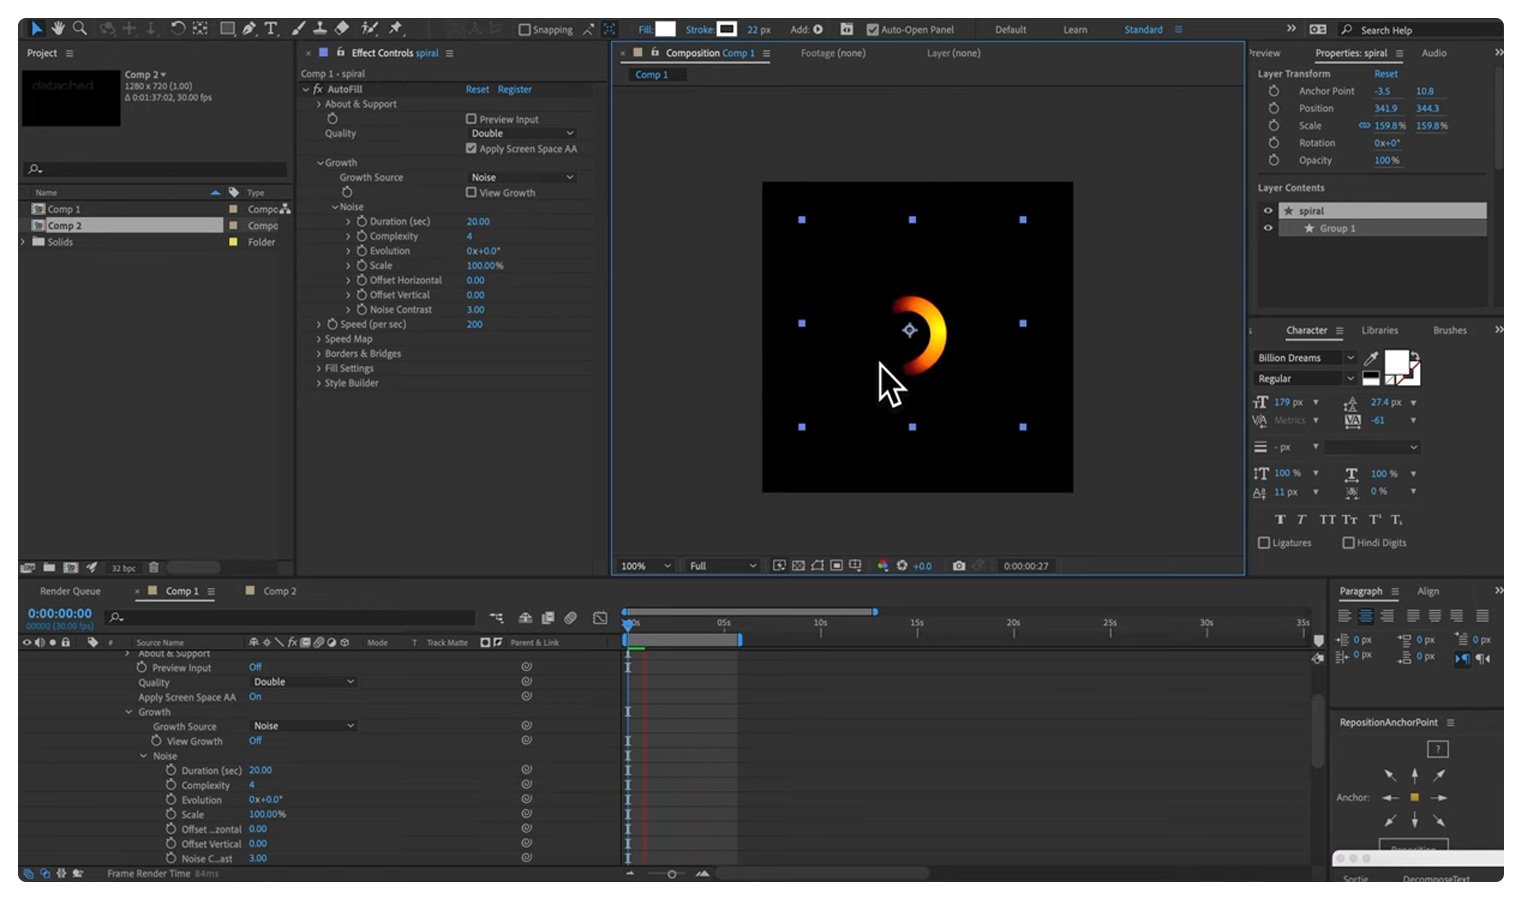Image resolution: width=1521 pixels, height=898 pixels.
Task: Click the eyedropper in the Character panel
Action: pos(1371,358)
